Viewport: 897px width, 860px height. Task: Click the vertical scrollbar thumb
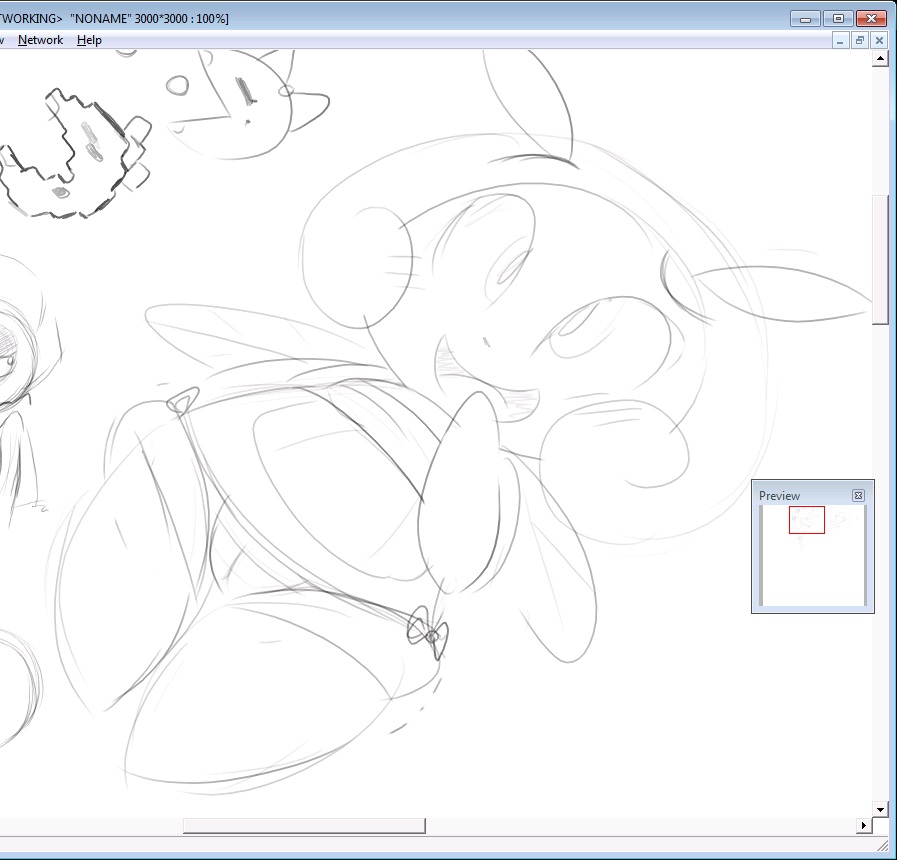pos(880,260)
